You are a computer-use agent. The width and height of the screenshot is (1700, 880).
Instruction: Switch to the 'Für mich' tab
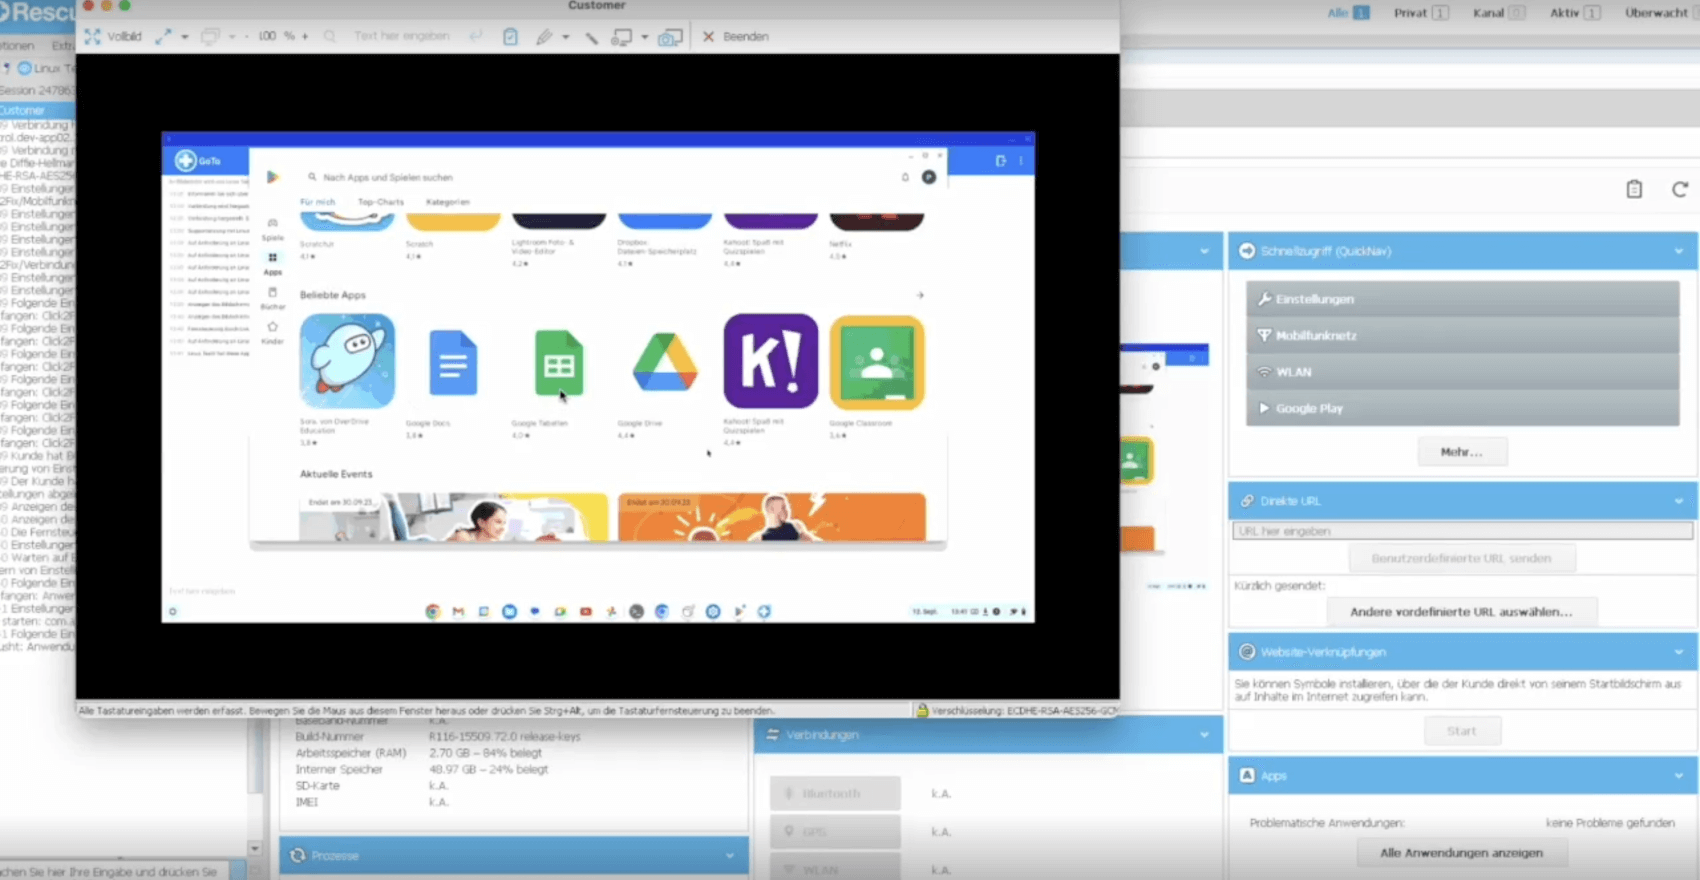coord(318,202)
